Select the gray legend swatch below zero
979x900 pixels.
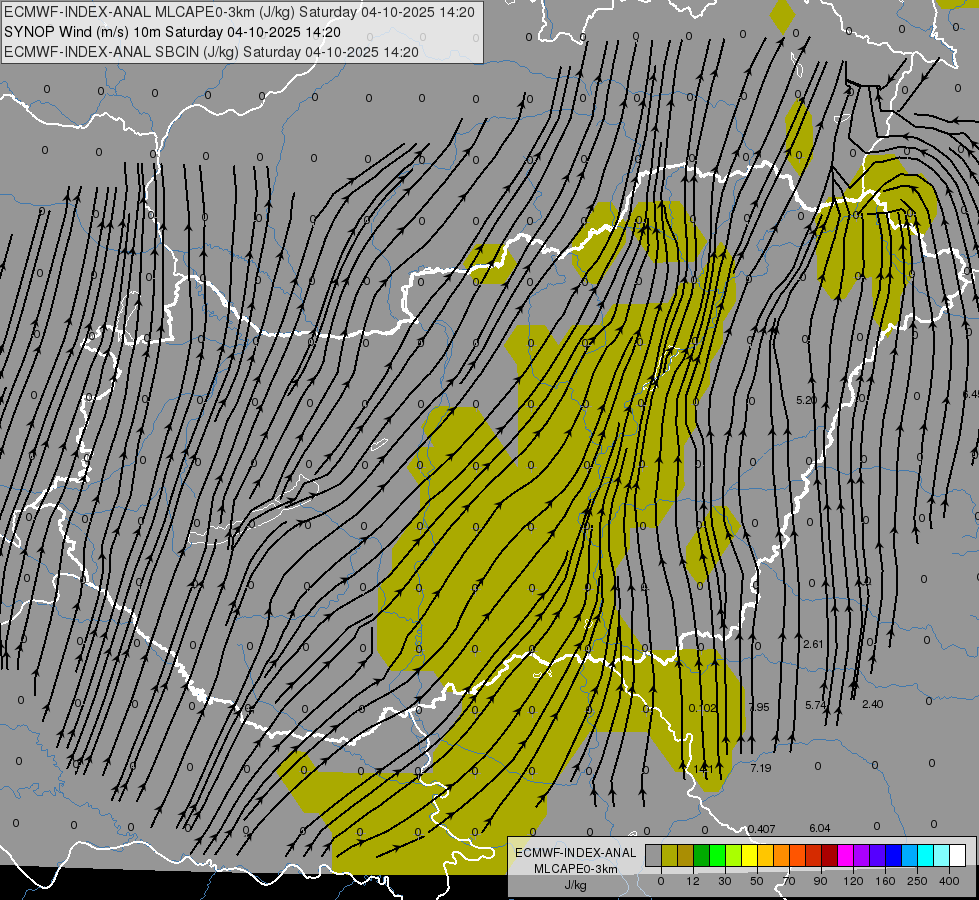(x=654, y=855)
